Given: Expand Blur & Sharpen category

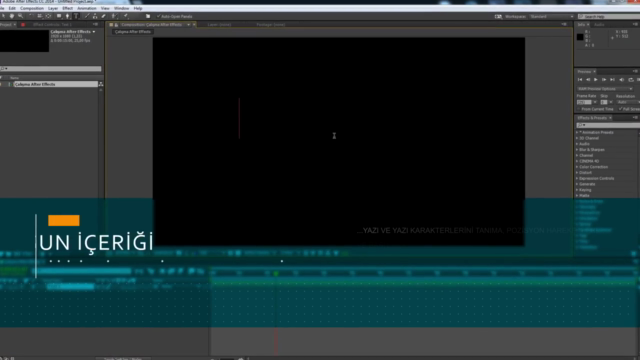Looking at the screenshot, I should [577, 149].
